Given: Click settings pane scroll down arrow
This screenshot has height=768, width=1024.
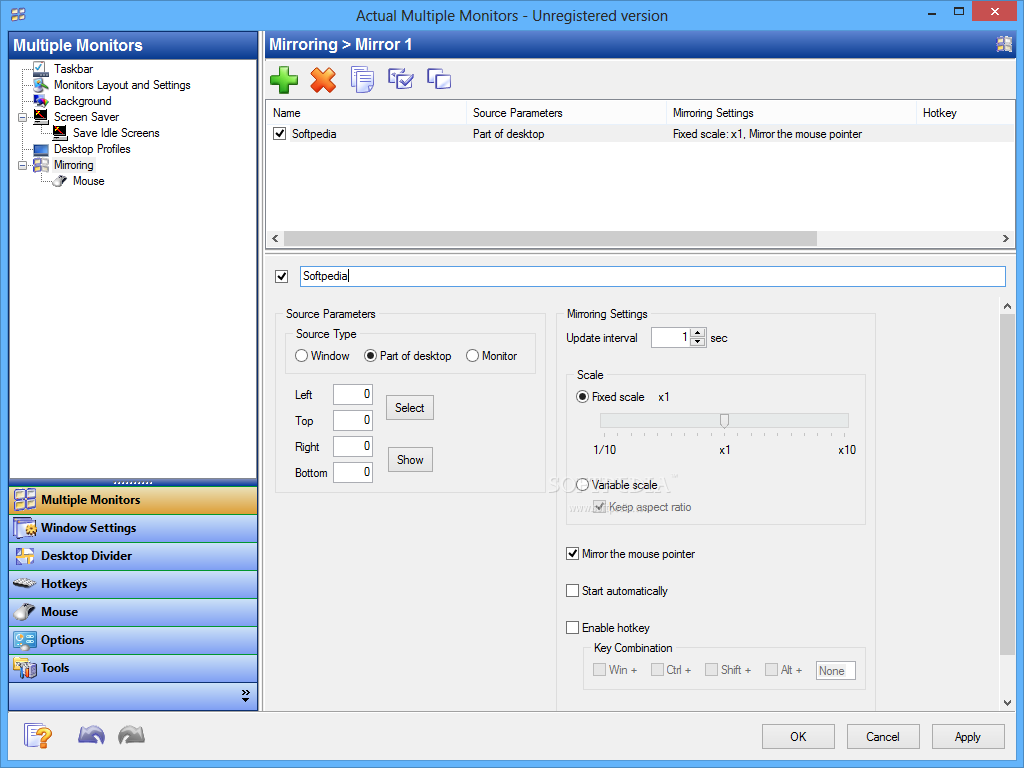Looking at the screenshot, I should tap(1006, 703).
